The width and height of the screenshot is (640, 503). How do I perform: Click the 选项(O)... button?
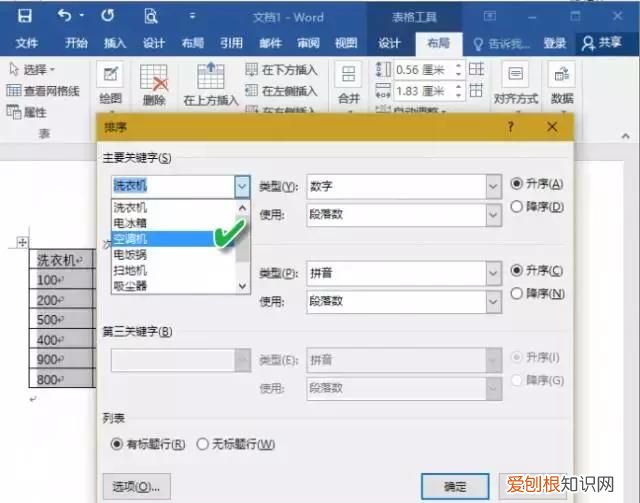click(137, 486)
